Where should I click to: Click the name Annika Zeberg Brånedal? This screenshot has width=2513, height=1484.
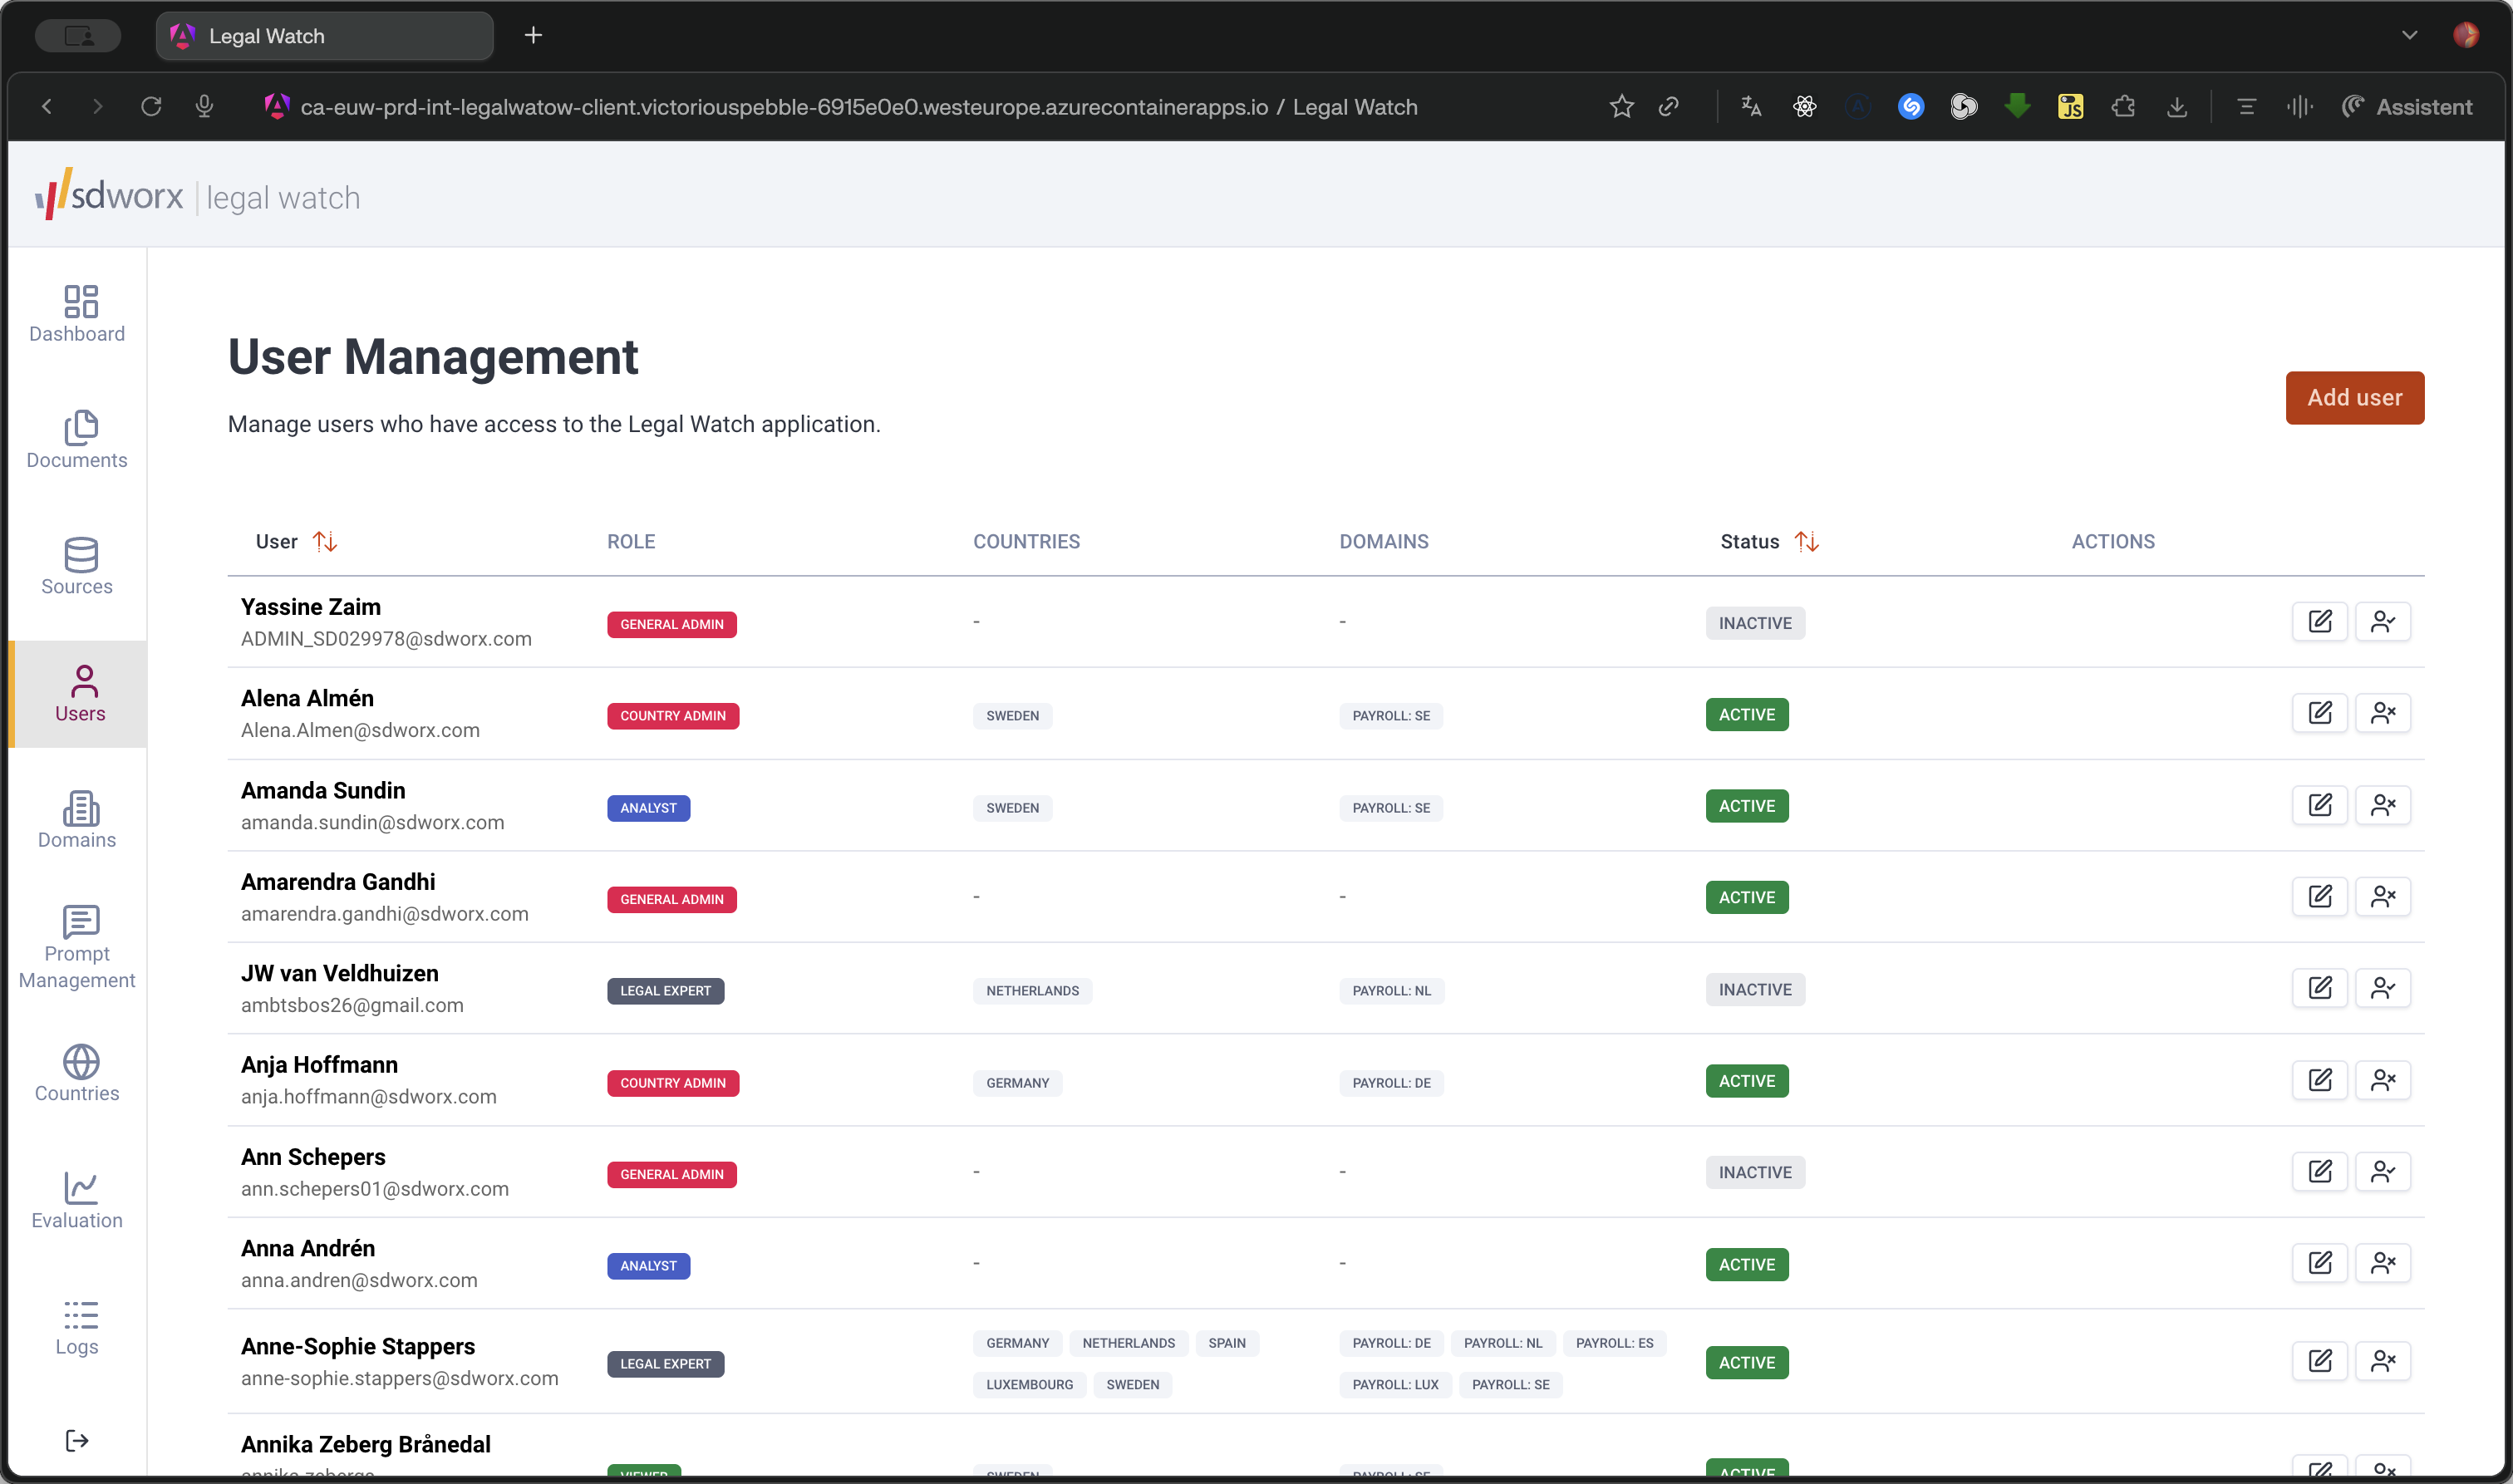click(365, 1444)
